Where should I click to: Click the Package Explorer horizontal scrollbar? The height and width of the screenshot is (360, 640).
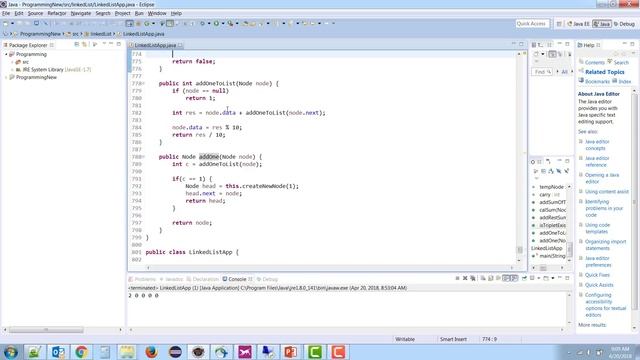tap(46, 330)
